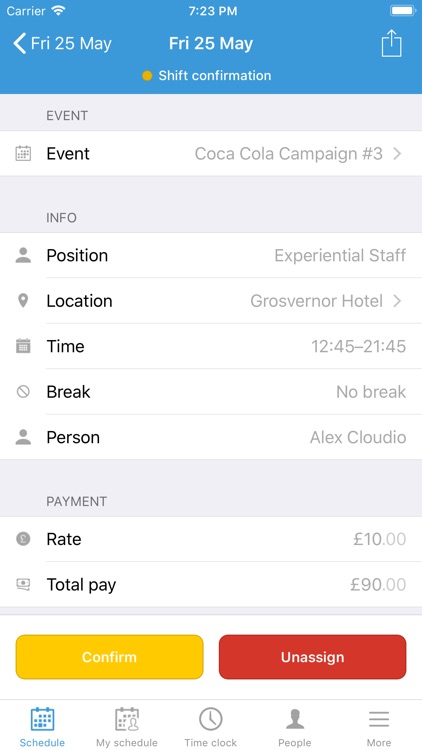Click the cash icon beside Total pay
The height and width of the screenshot is (750, 422).
tap(23, 584)
